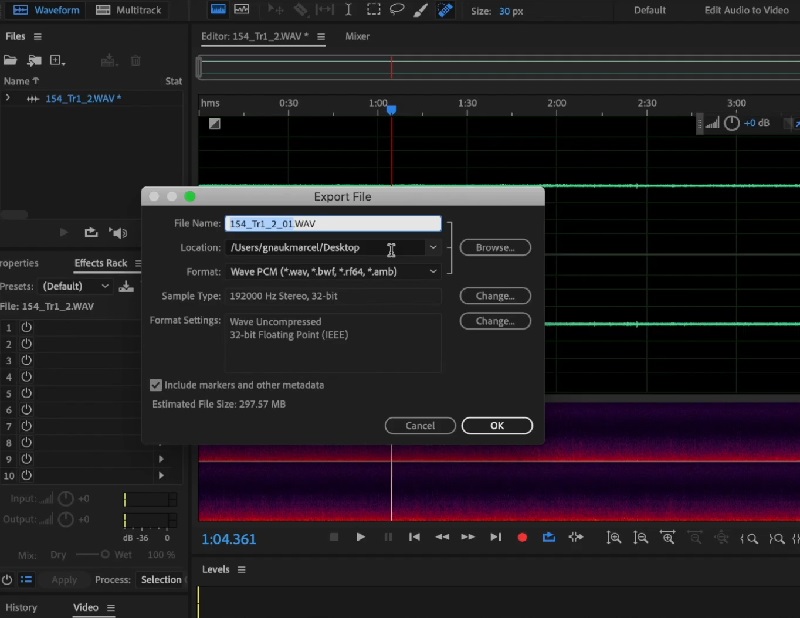Click the Browse button
Screen dimensions: 800x618
[495, 248]
